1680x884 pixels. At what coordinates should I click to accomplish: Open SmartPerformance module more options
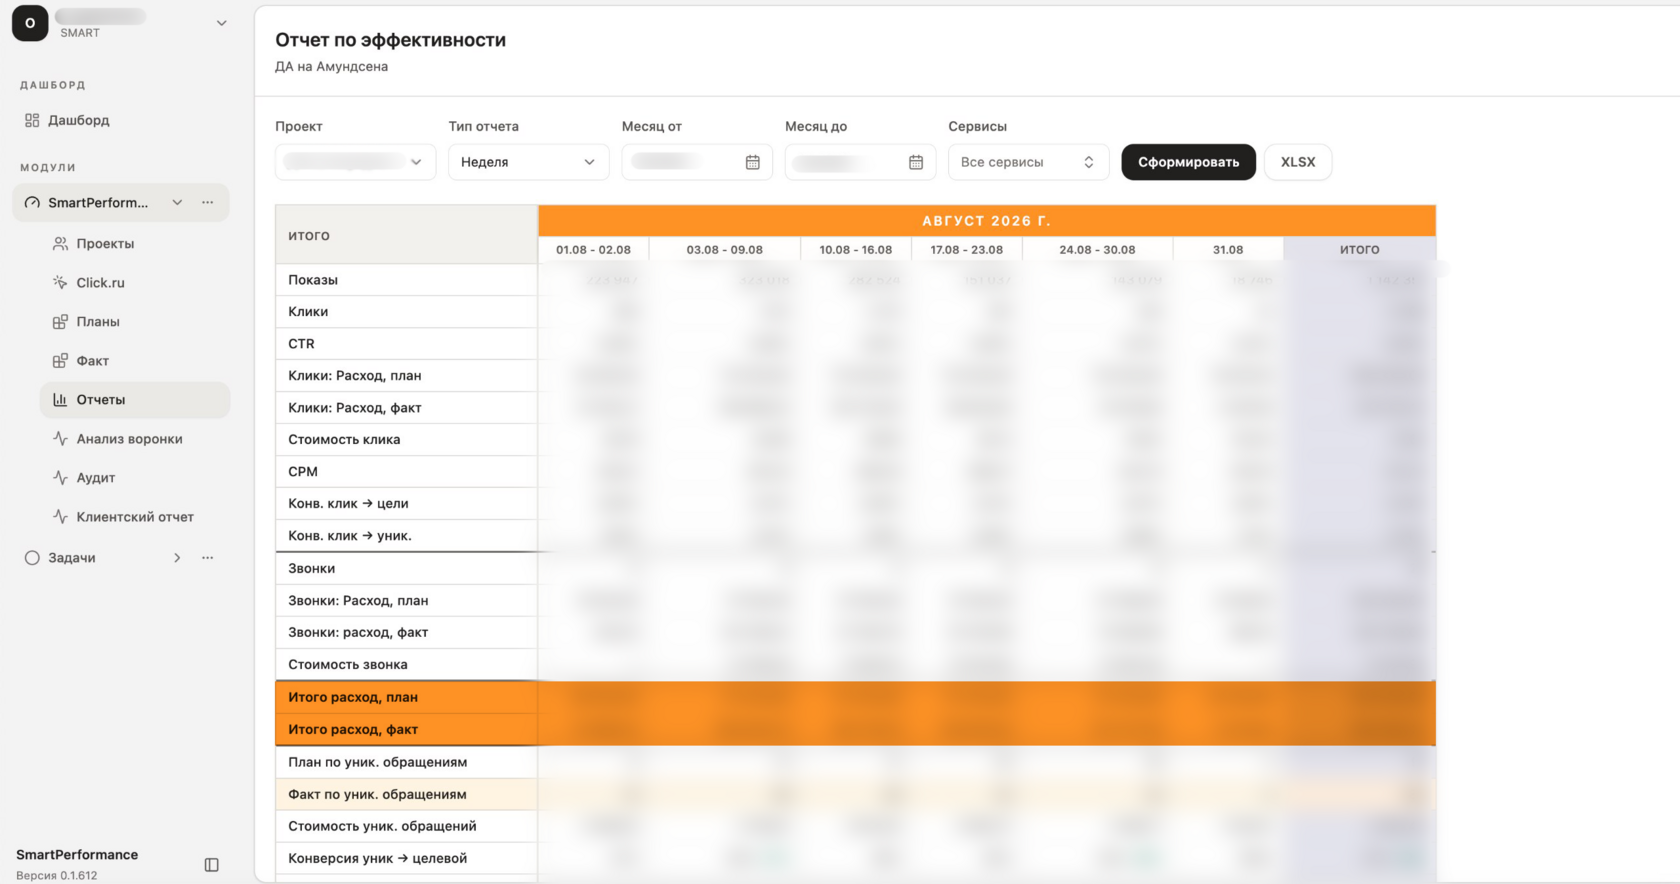point(207,203)
